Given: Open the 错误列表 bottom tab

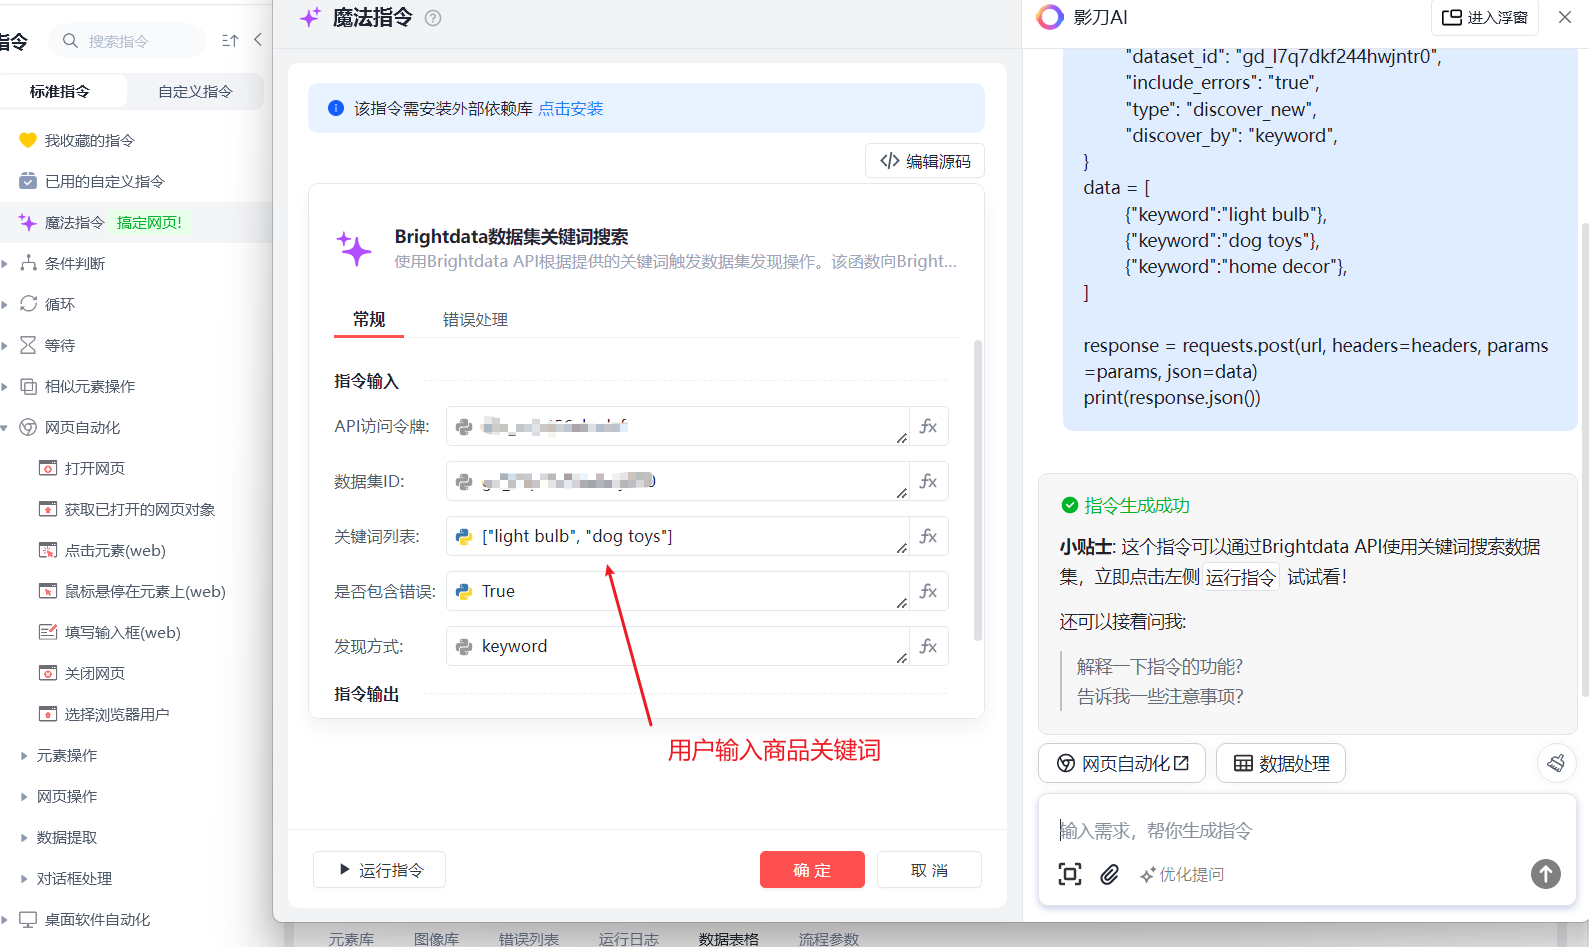Looking at the screenshot, I should 528,938.
